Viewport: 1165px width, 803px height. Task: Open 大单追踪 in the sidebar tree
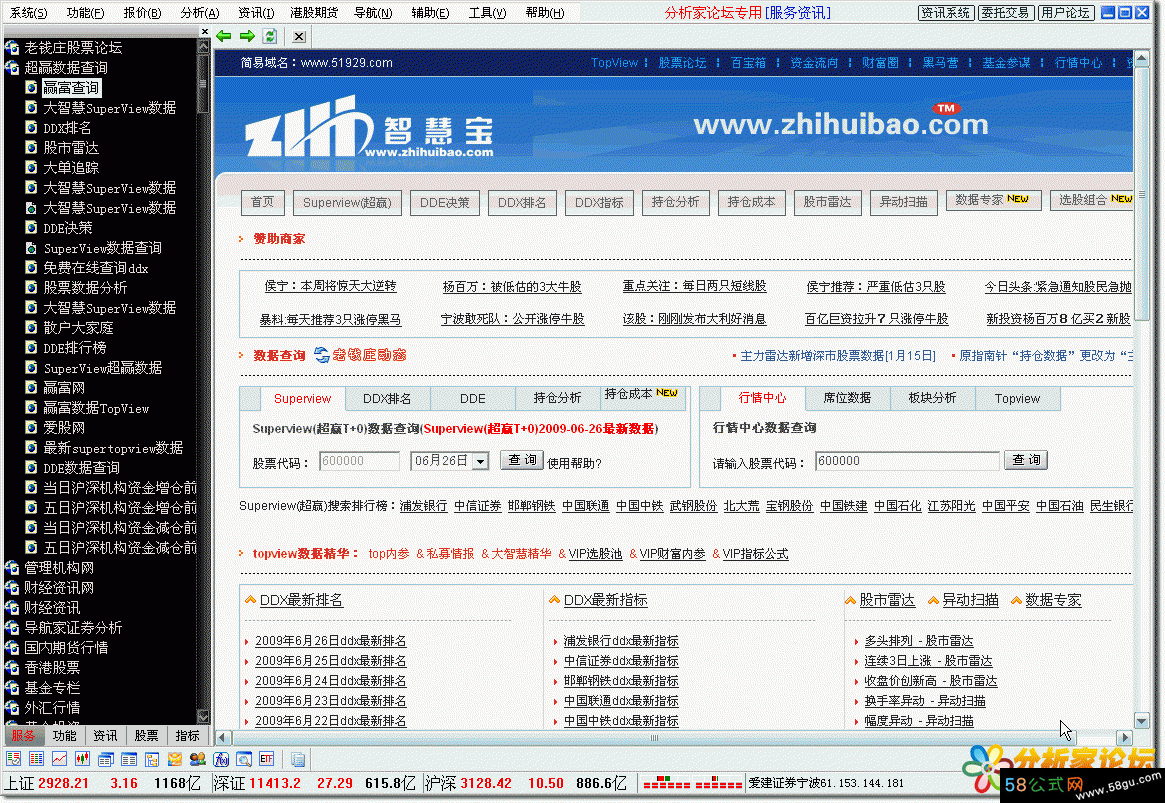(x=71, y=169)
